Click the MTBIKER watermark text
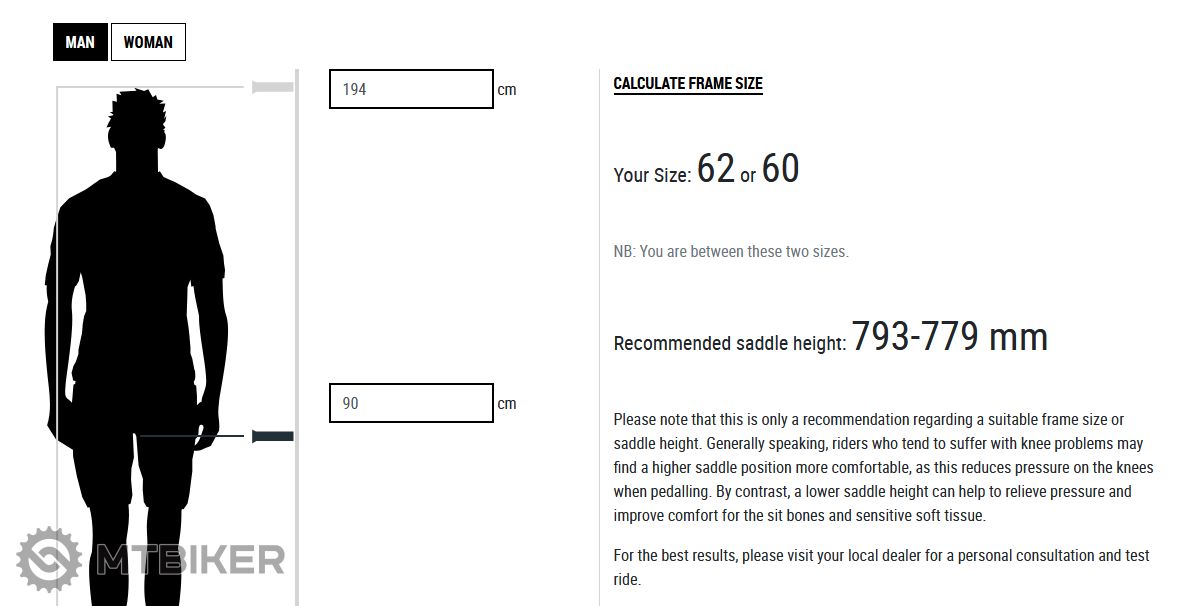This screenshot has width=1181, height=606. tap(190, 560)
